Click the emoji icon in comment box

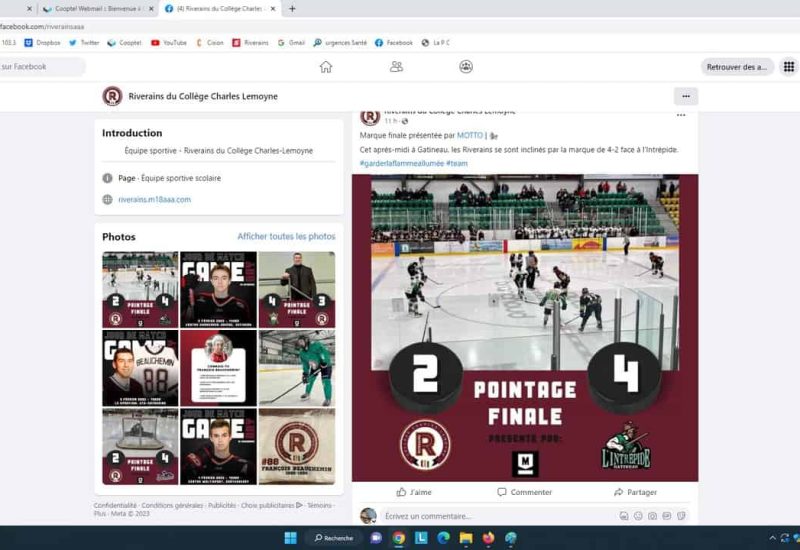637,516
